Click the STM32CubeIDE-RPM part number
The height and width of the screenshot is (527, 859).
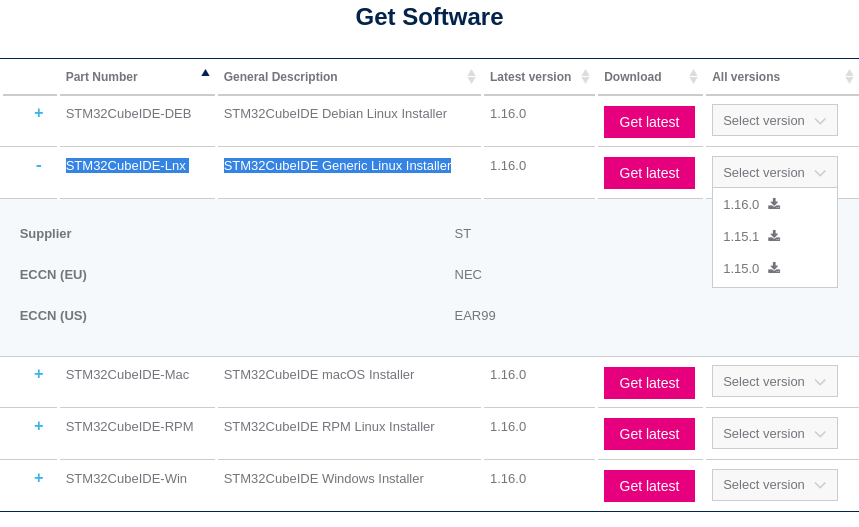click(x=129, y=427)
